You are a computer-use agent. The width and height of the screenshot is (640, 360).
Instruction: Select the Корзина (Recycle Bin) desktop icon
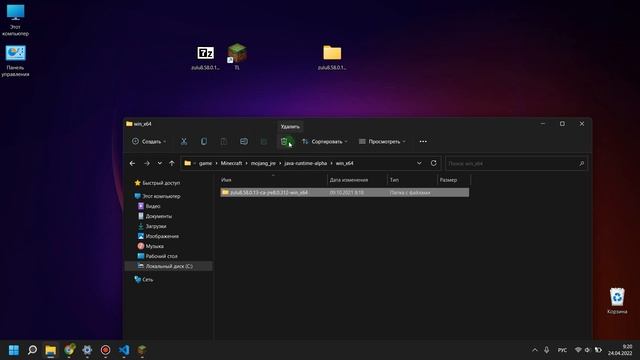[617, 301]
